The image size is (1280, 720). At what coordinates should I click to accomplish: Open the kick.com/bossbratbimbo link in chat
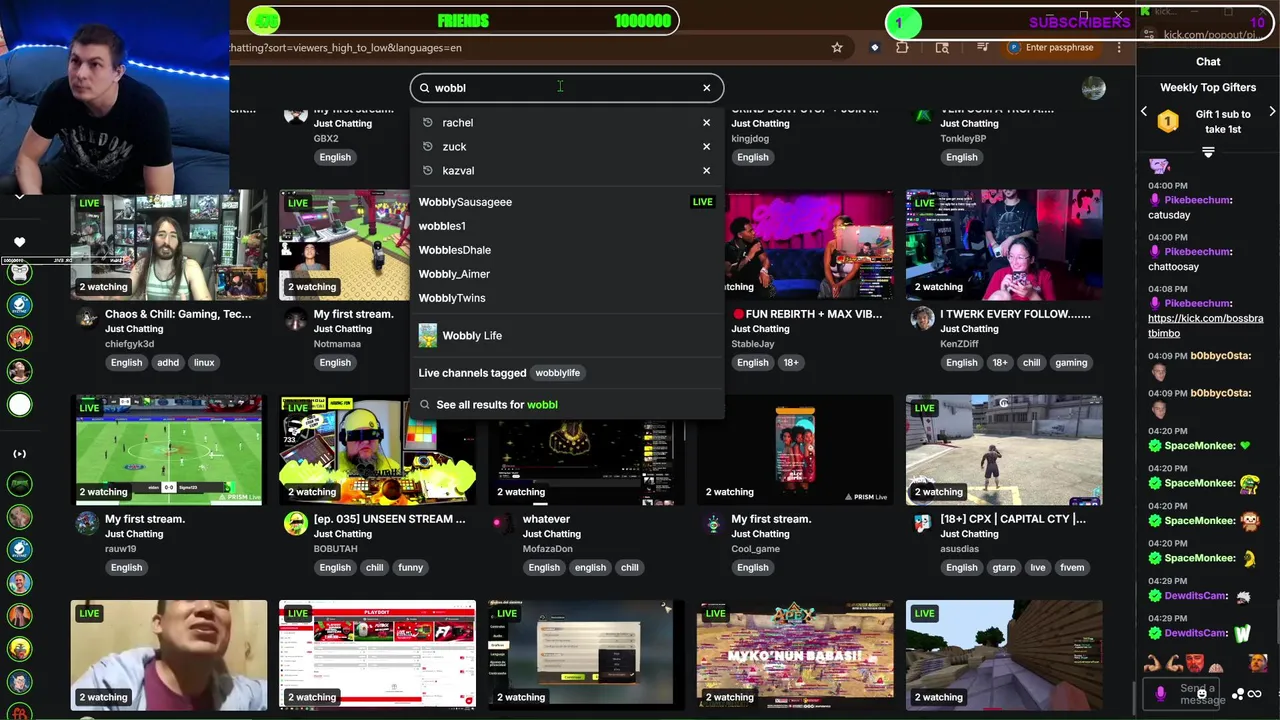(1205, 326)
